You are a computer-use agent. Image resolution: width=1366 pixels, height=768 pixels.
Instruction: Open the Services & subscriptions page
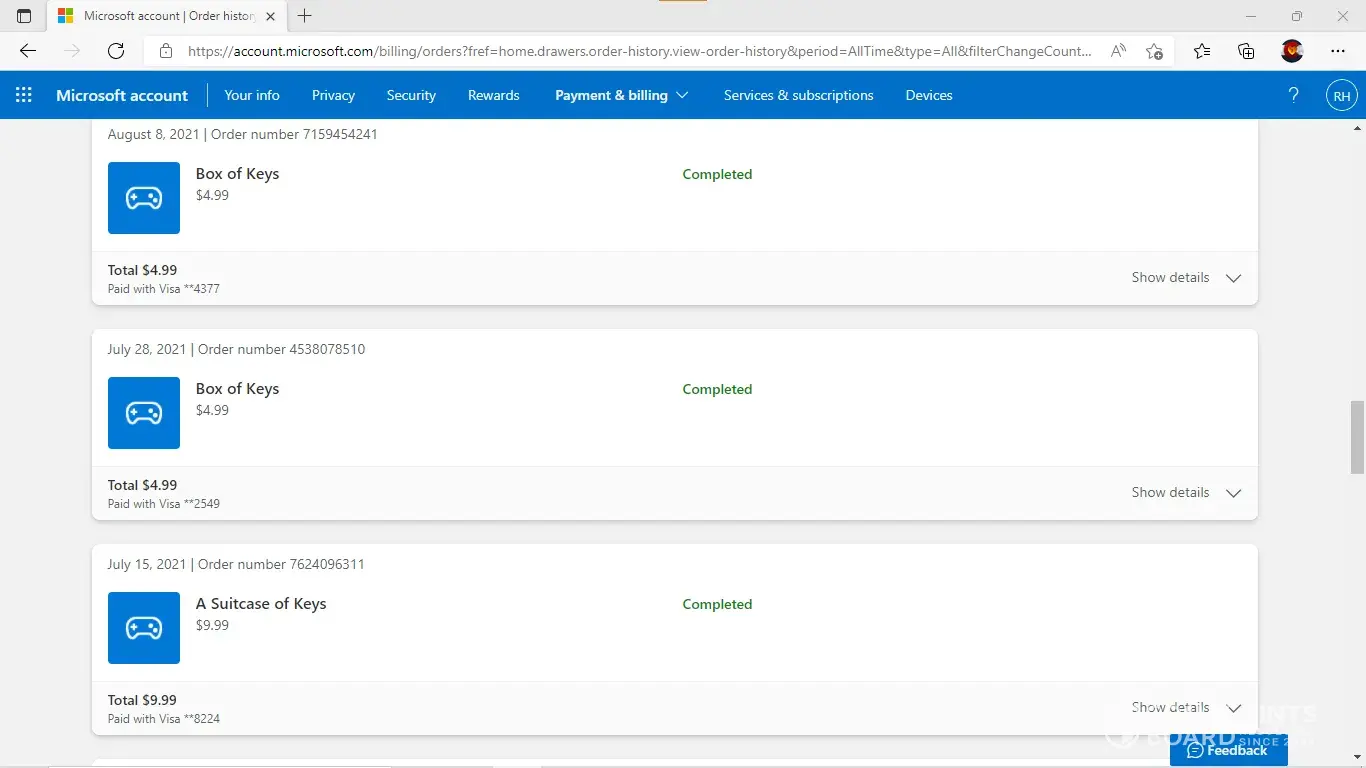point(798,95)
